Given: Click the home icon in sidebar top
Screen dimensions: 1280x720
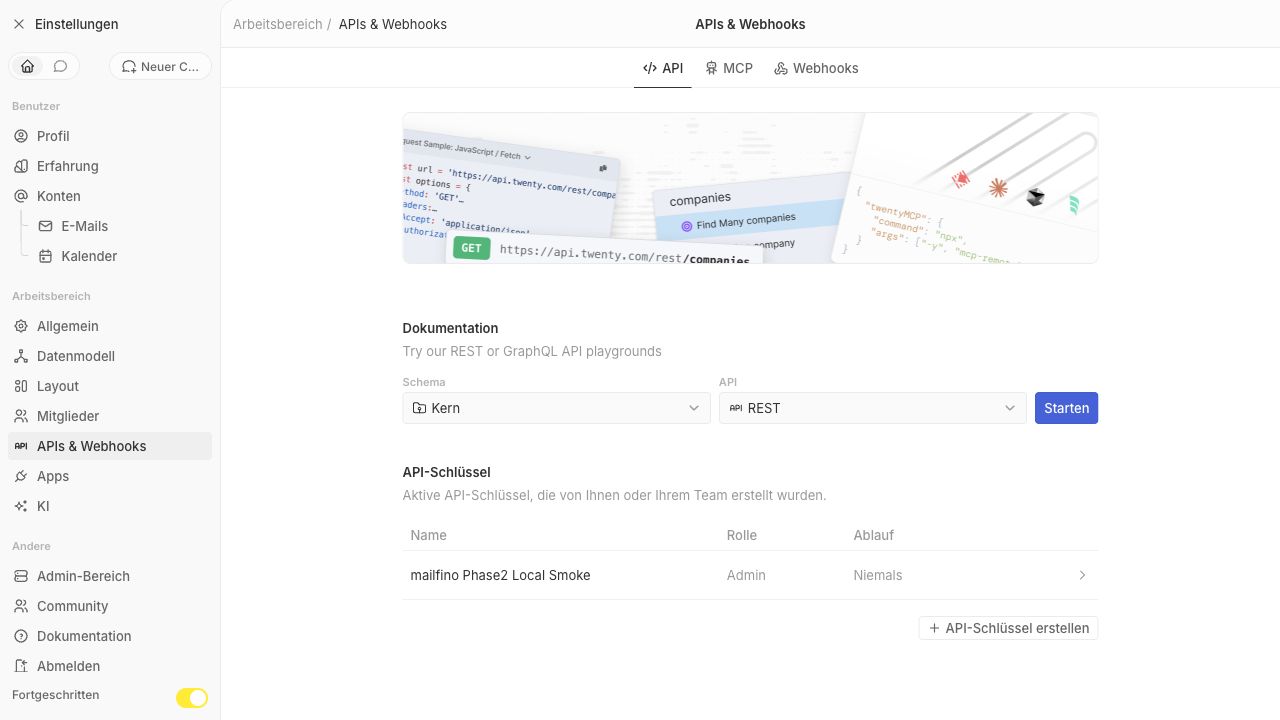Looking at the screenshot, I should pyautogui.click(x=28, y=66).
